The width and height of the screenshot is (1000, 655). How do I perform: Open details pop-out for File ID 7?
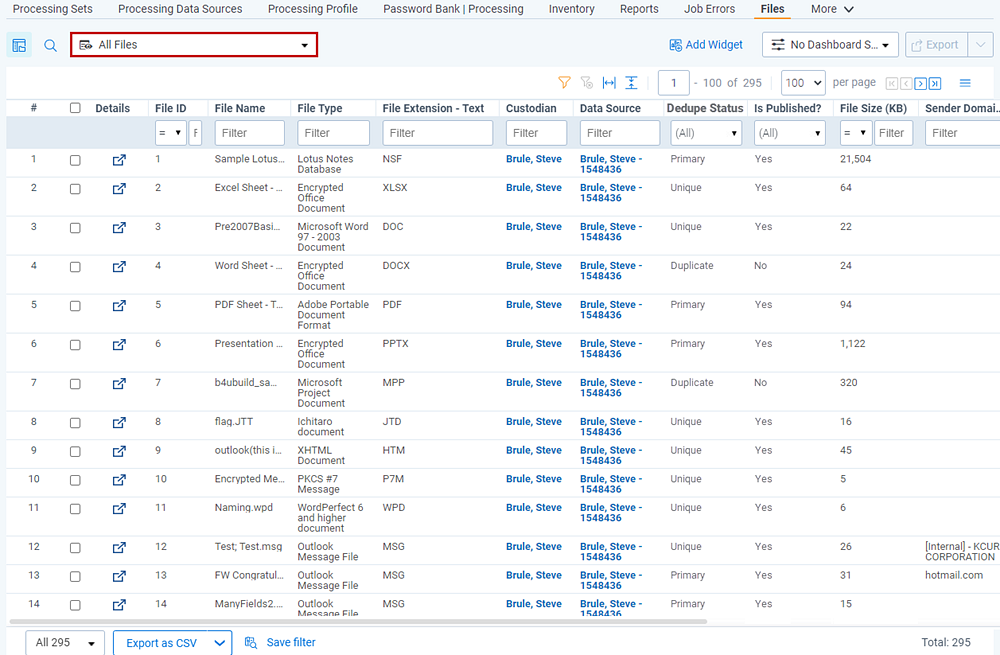pyautogui.click(x=119, y=383)
